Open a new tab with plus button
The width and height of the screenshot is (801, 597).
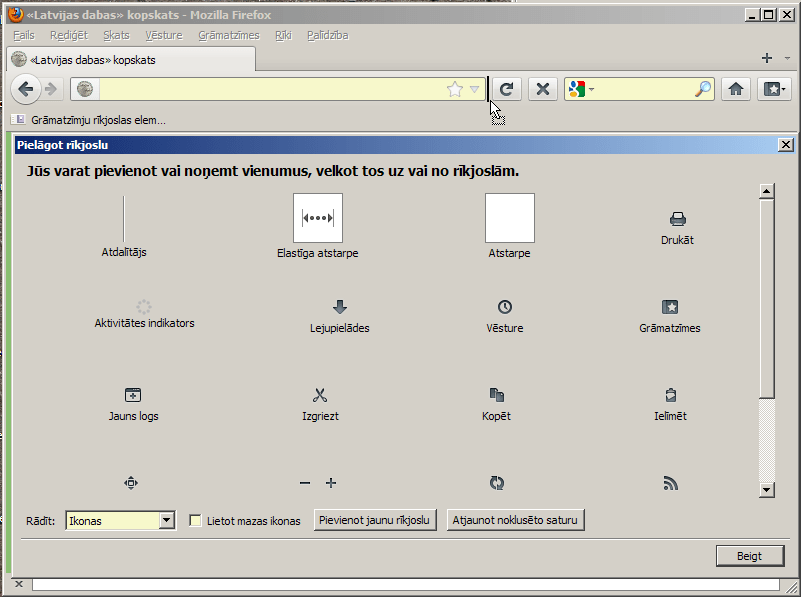766,58
